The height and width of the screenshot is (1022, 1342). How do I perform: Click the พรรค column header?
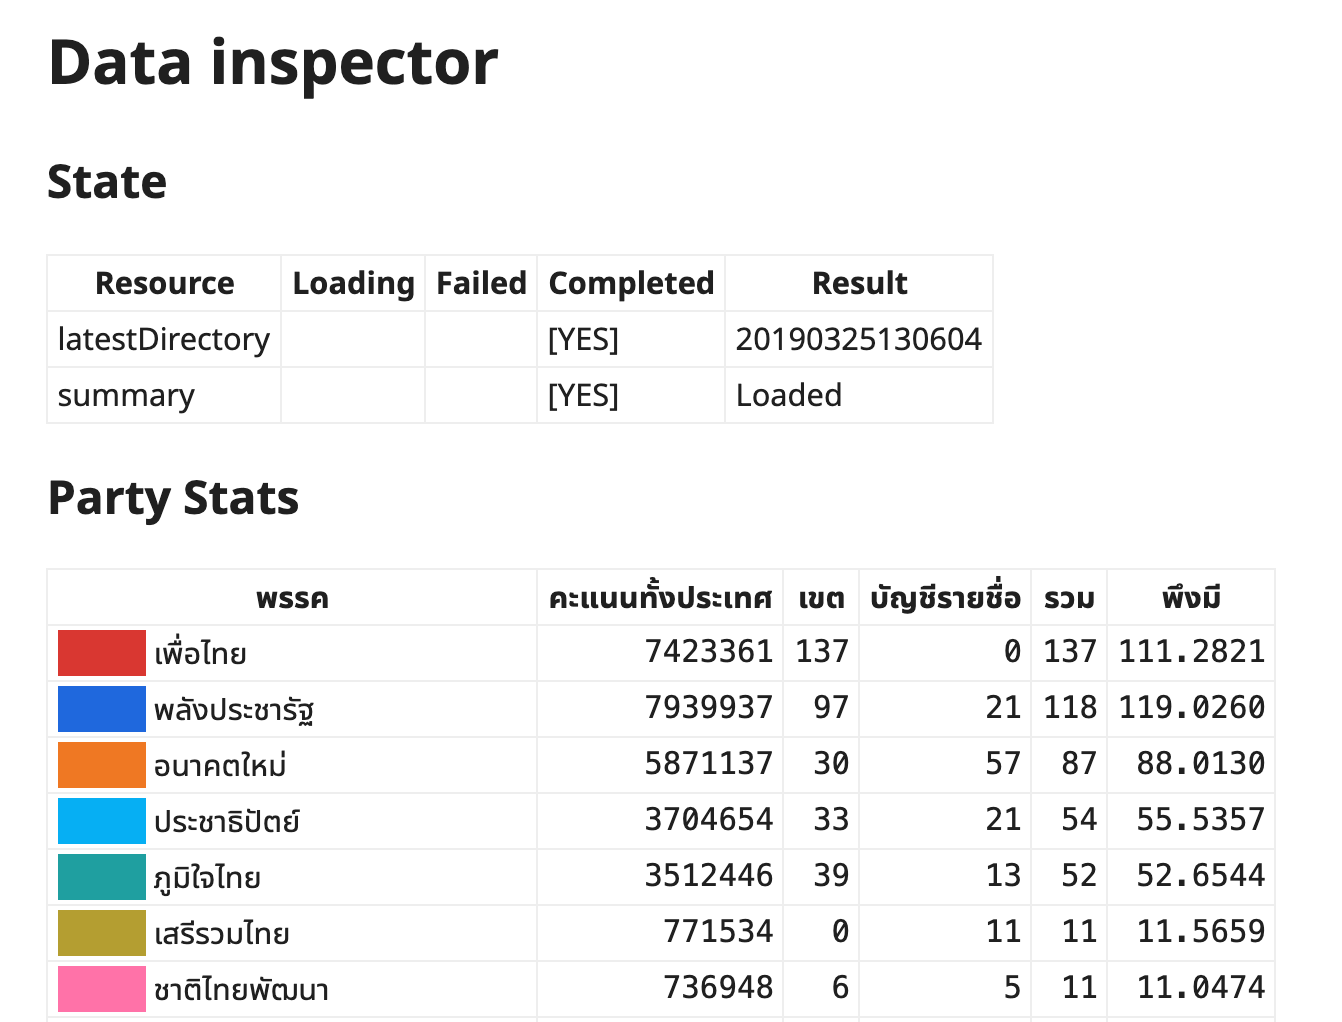pos(292,598)
